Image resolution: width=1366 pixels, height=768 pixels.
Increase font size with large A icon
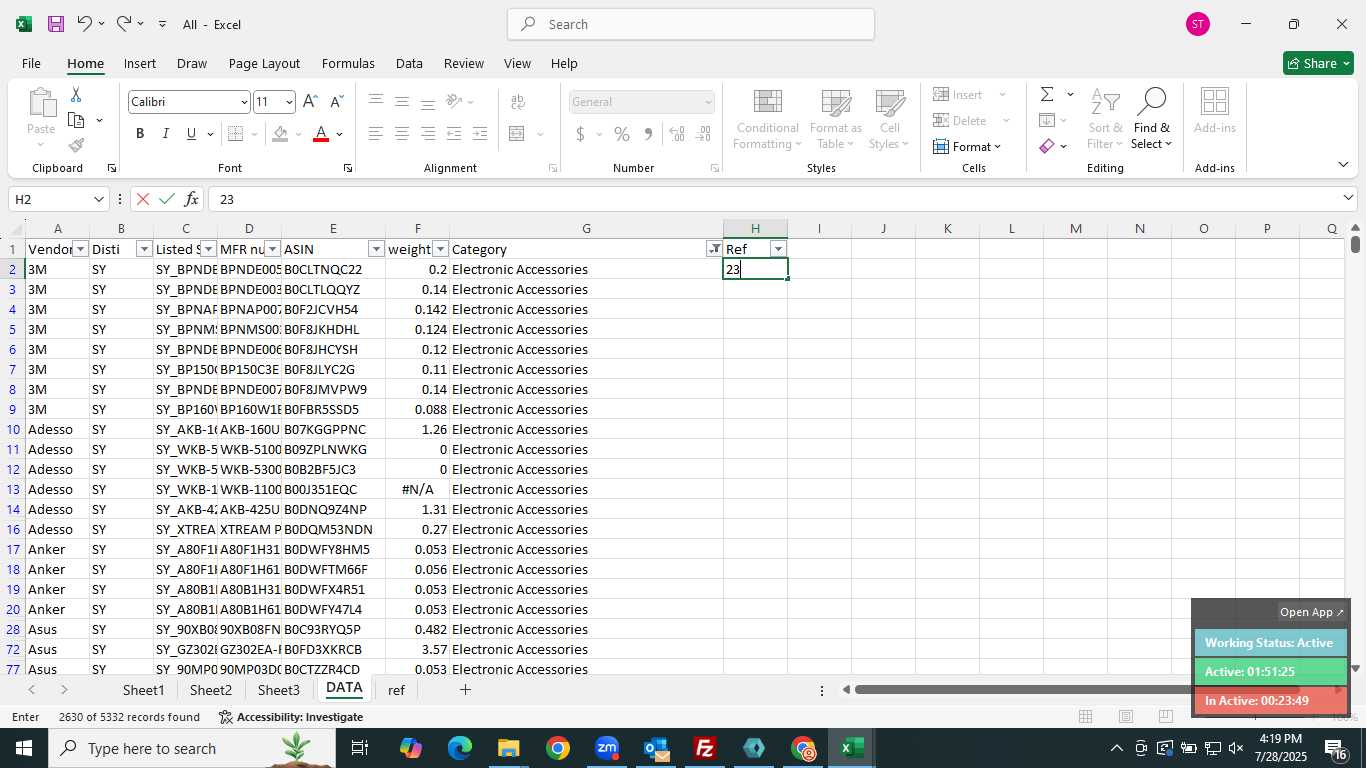pyautogui.click(x=310, y=102)
